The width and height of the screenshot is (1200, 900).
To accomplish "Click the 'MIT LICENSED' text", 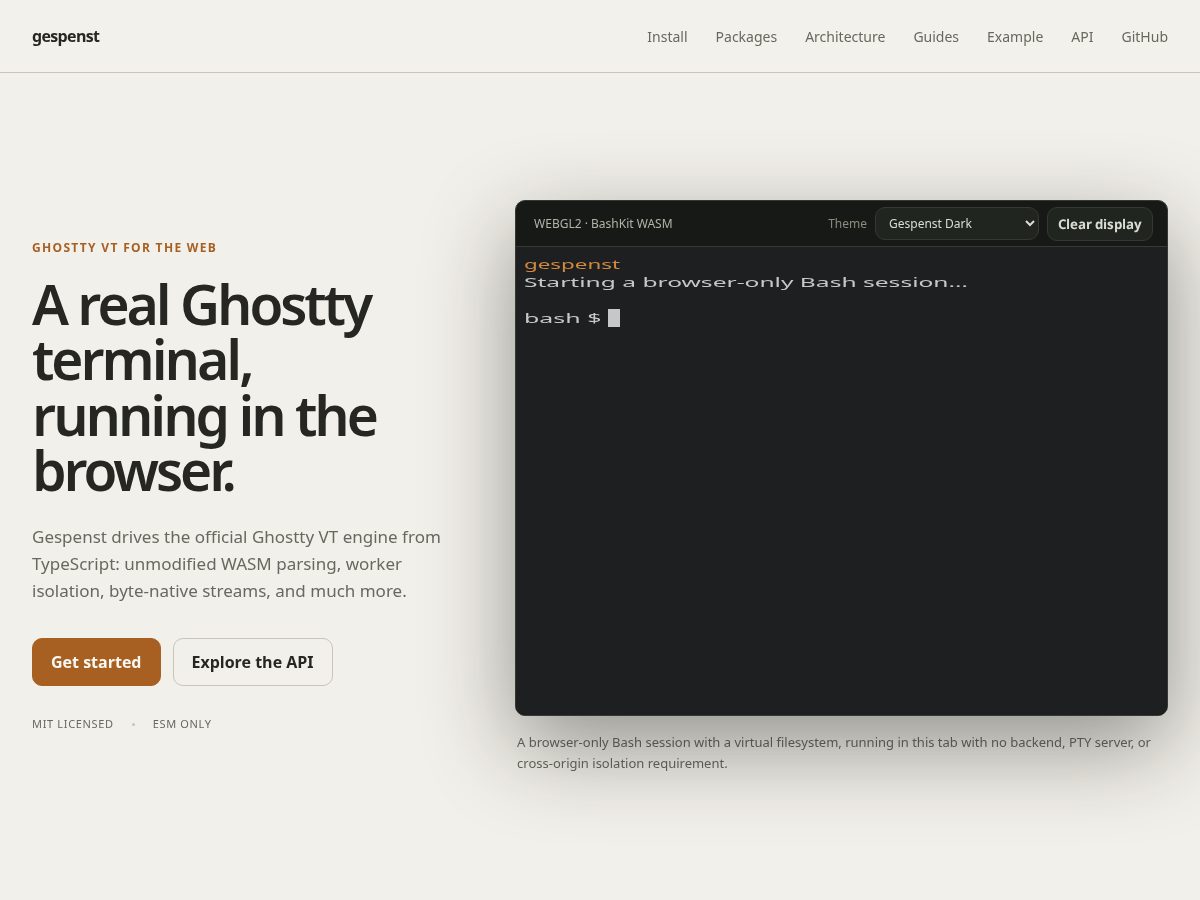I will point(73,724).
